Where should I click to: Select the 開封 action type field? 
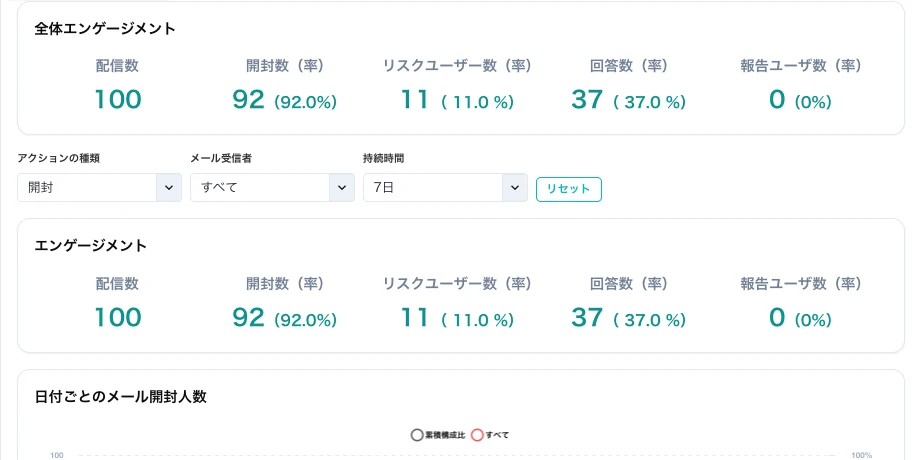(x=87, y=188)
